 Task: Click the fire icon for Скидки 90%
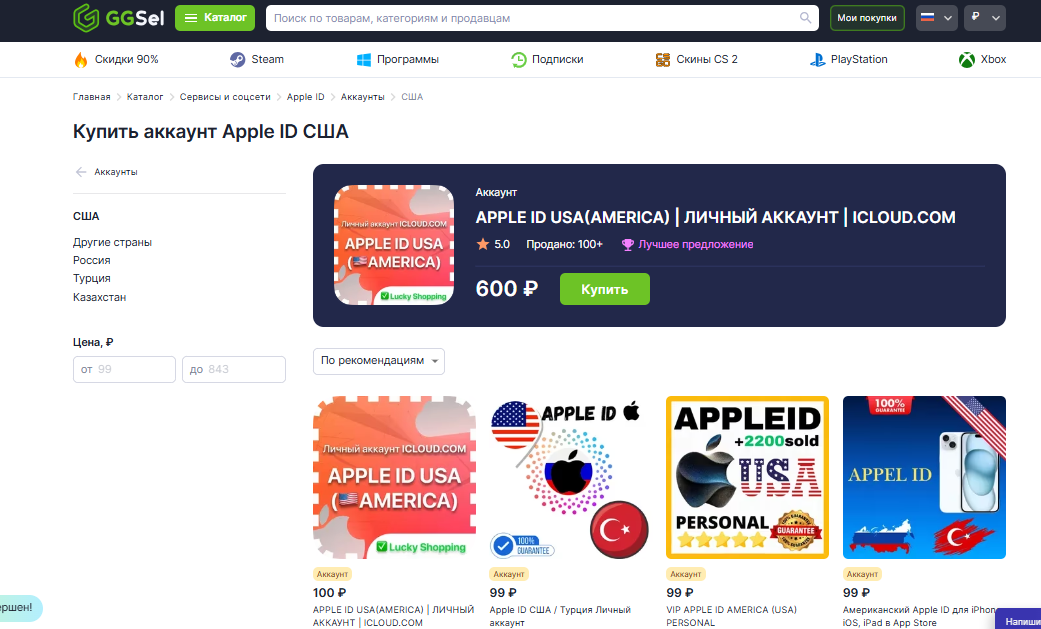(x=80, y=60)
